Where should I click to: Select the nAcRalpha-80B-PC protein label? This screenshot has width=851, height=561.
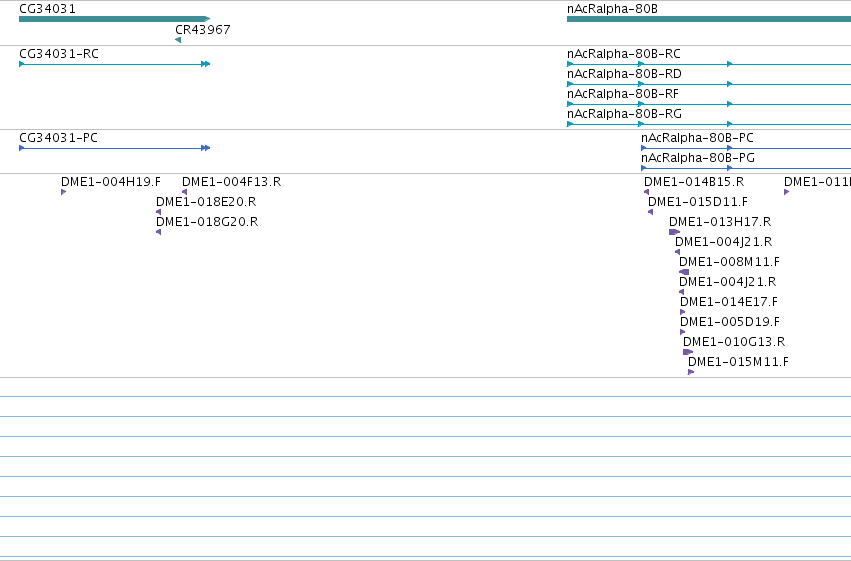click(697, 138)
